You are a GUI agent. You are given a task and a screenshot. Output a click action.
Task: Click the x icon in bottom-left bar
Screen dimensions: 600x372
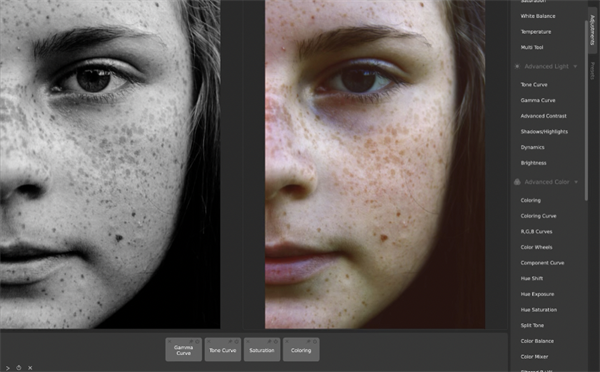click(x=30, y=368)
